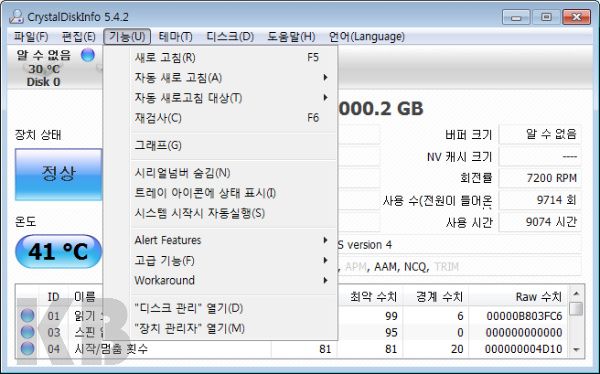The width and height of the screenshot is (600, 374).
Task: Open the 도움말(H) menu
Action: [291, 37]
